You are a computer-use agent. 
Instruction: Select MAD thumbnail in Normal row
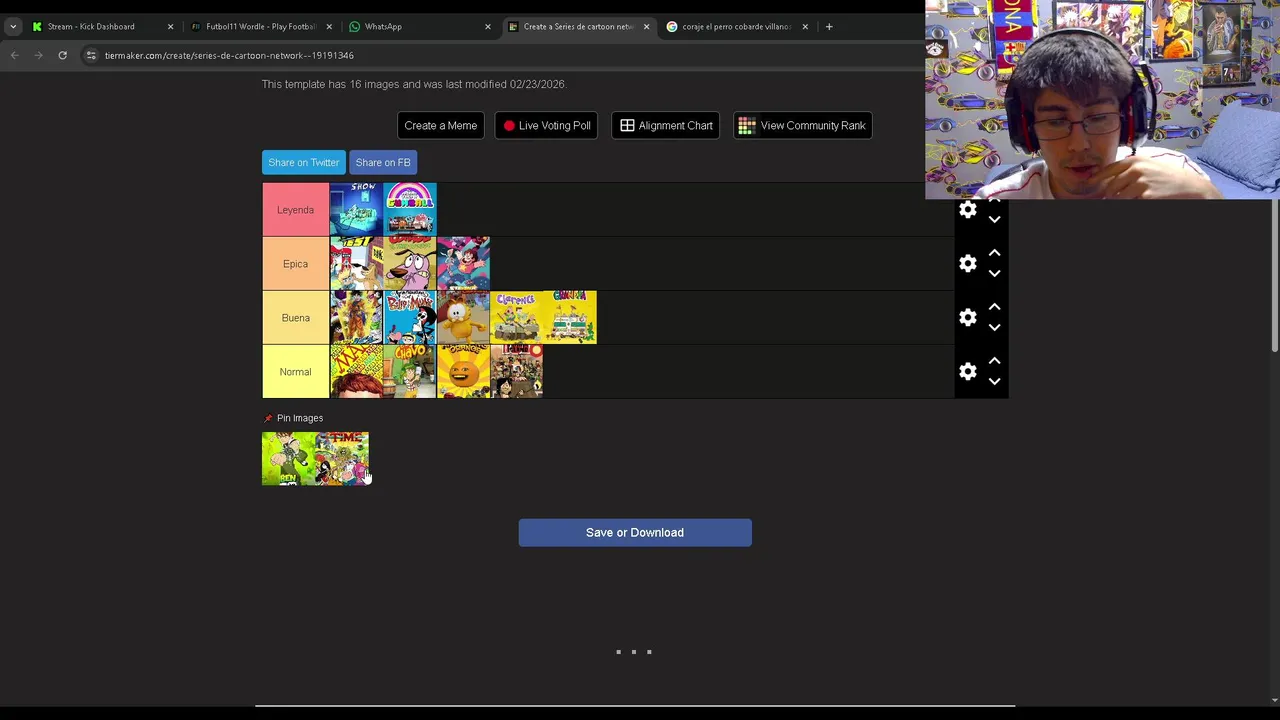tap(356, 371)
